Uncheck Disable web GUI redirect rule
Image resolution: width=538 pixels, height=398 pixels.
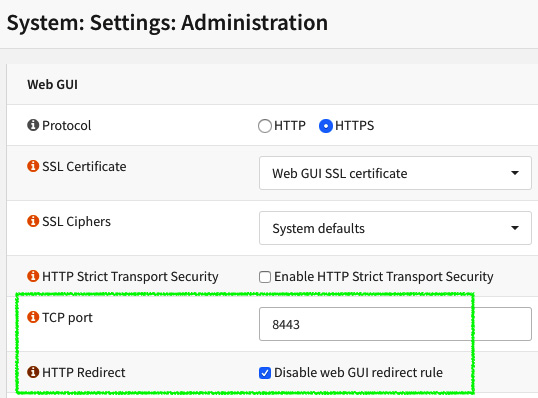[265, 373]
